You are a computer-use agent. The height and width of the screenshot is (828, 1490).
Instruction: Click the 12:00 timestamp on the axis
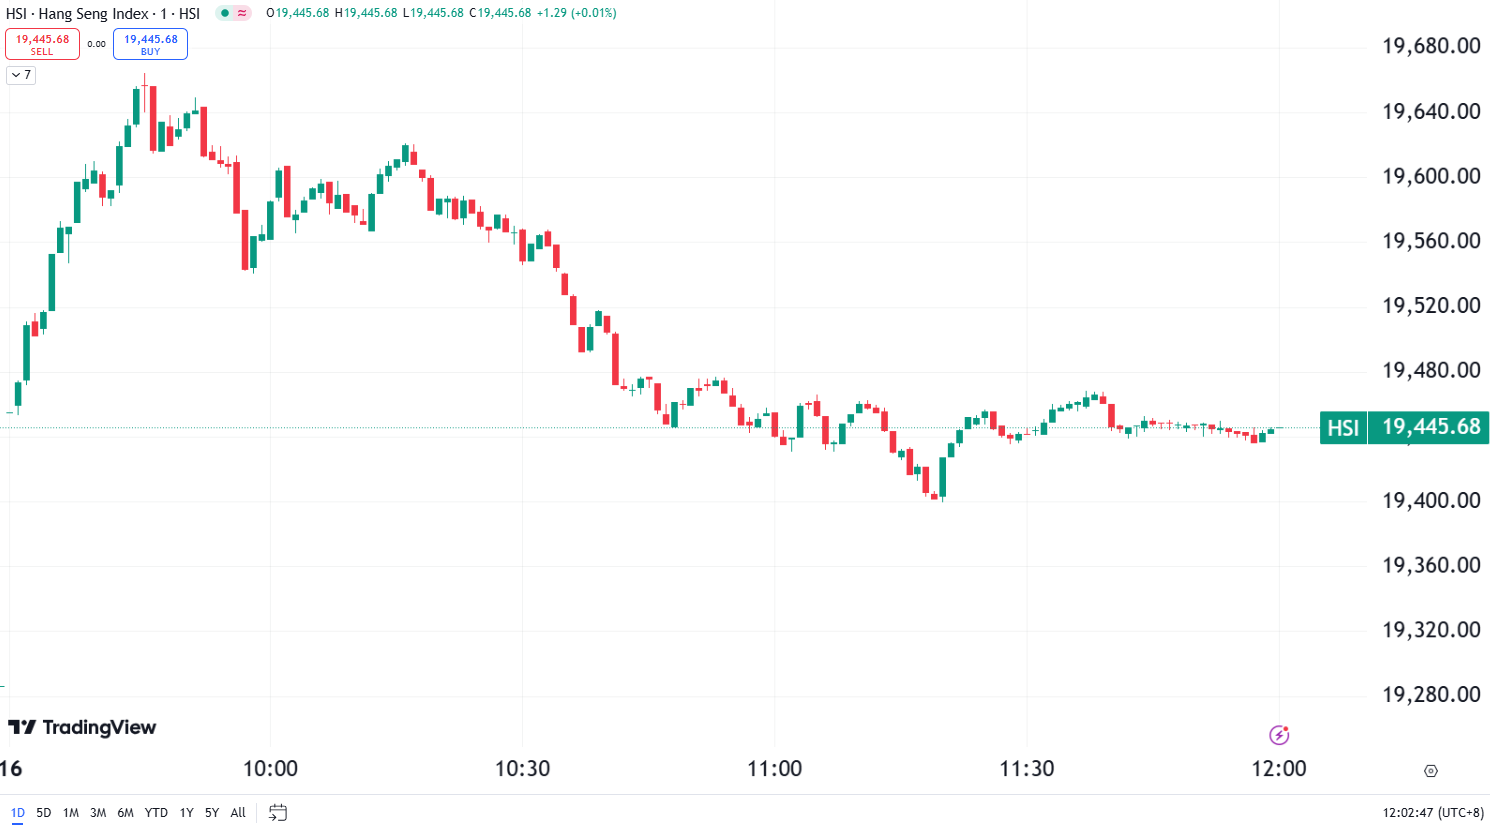1281,768
